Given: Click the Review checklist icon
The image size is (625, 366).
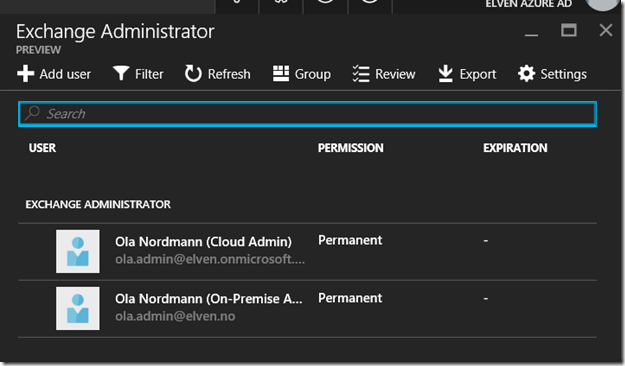Looking at the screenshot, I should coord(361,74).
